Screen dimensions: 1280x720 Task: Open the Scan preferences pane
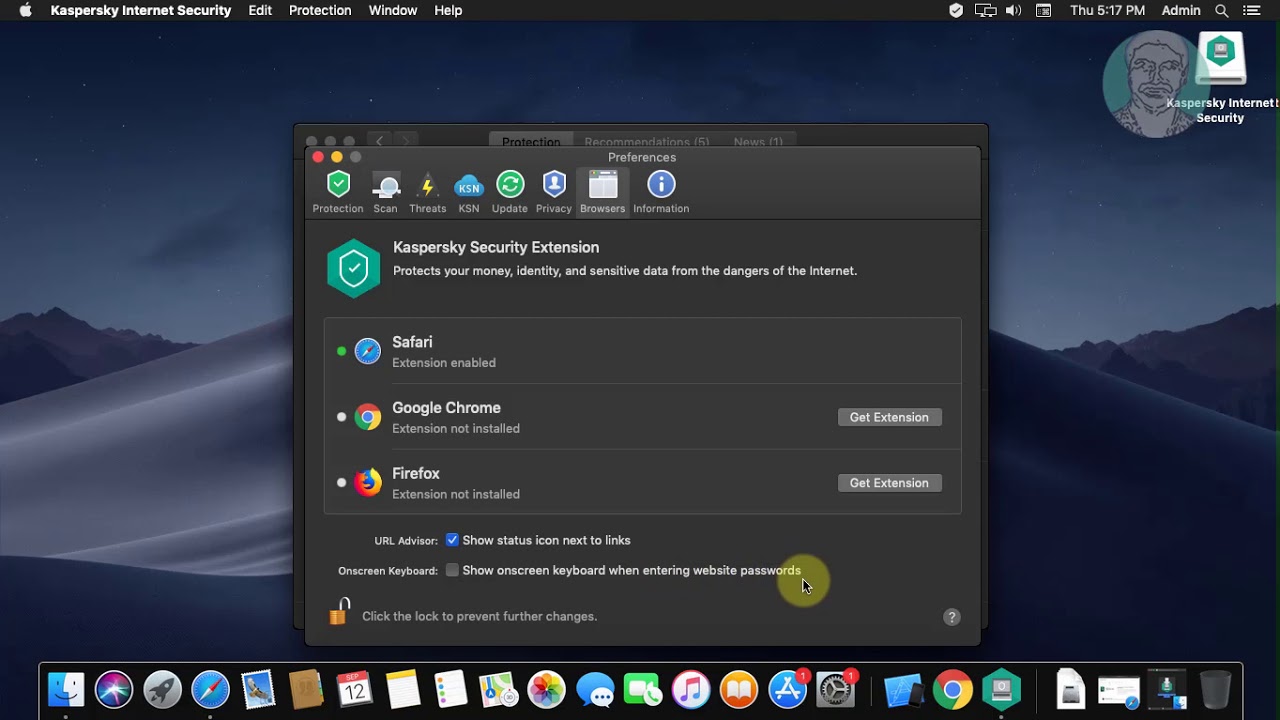pos(386,192)
